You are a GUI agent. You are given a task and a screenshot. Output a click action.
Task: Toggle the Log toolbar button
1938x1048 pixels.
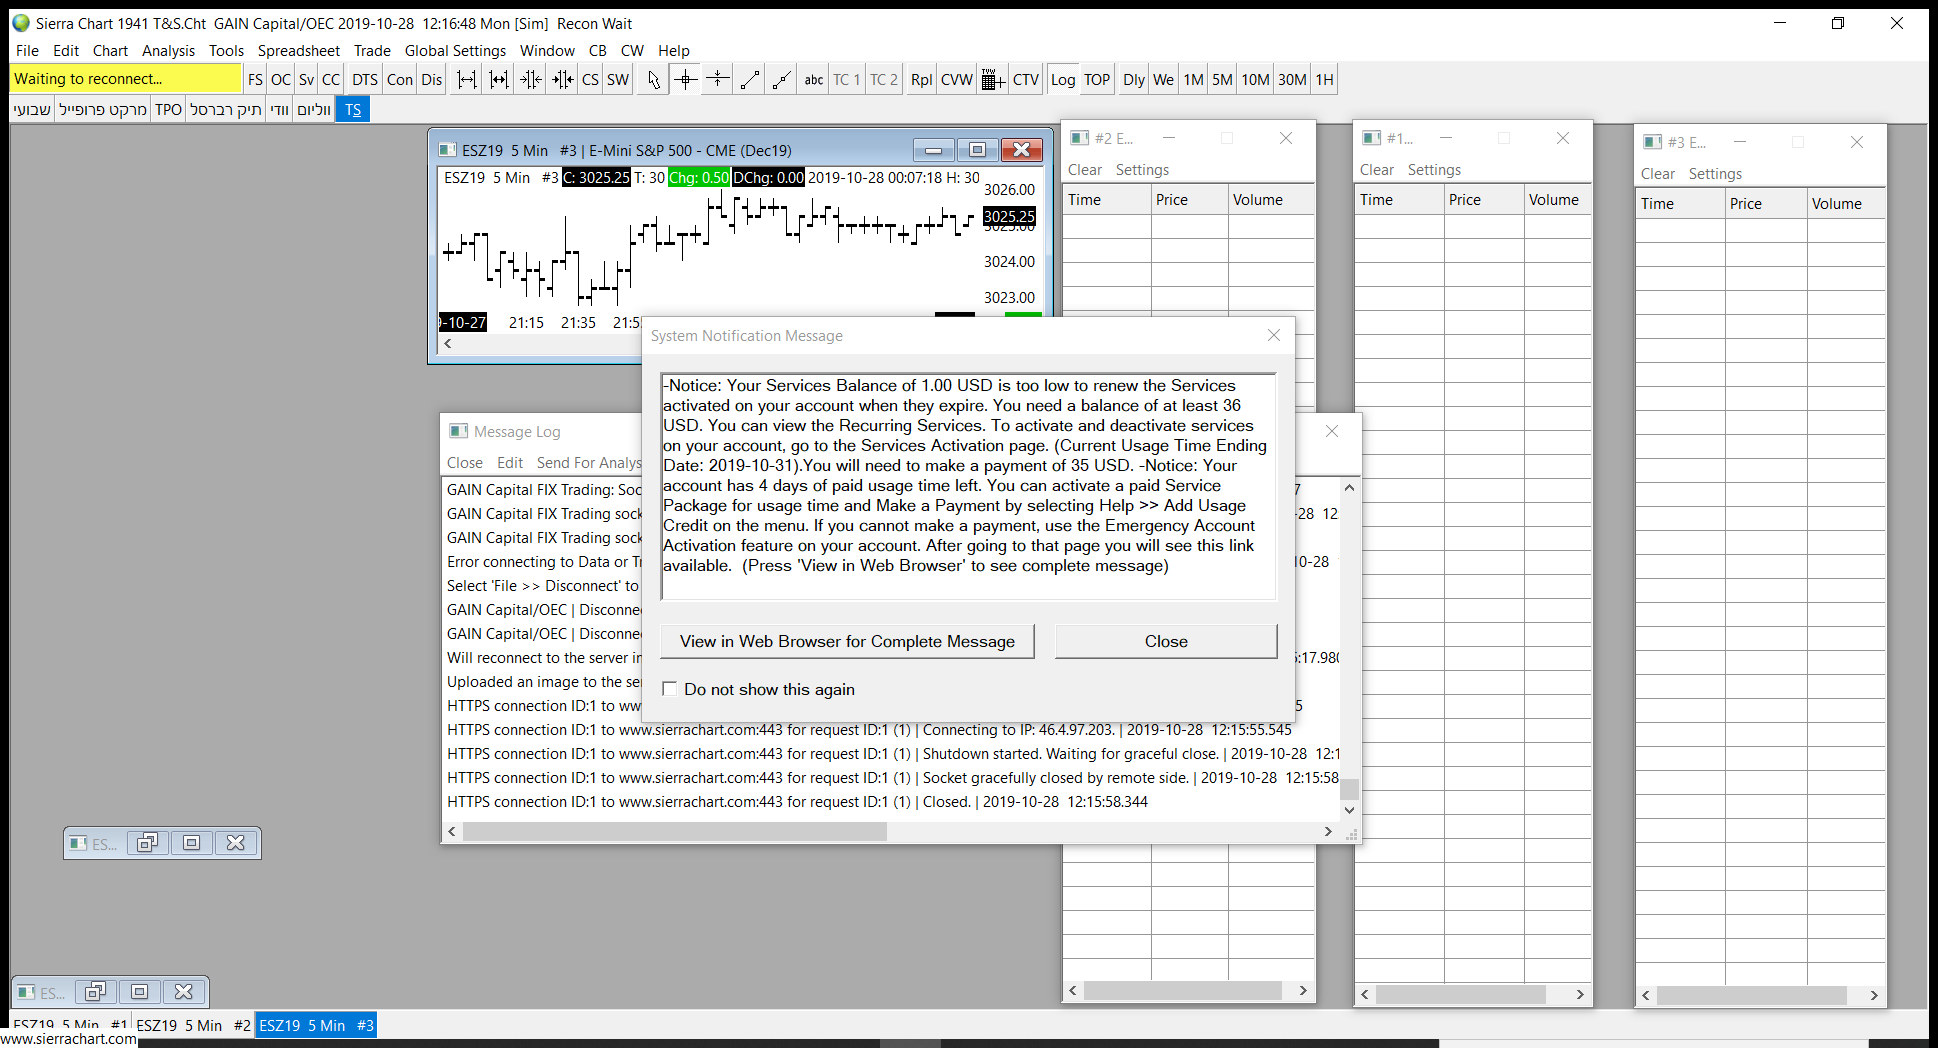1063,80
